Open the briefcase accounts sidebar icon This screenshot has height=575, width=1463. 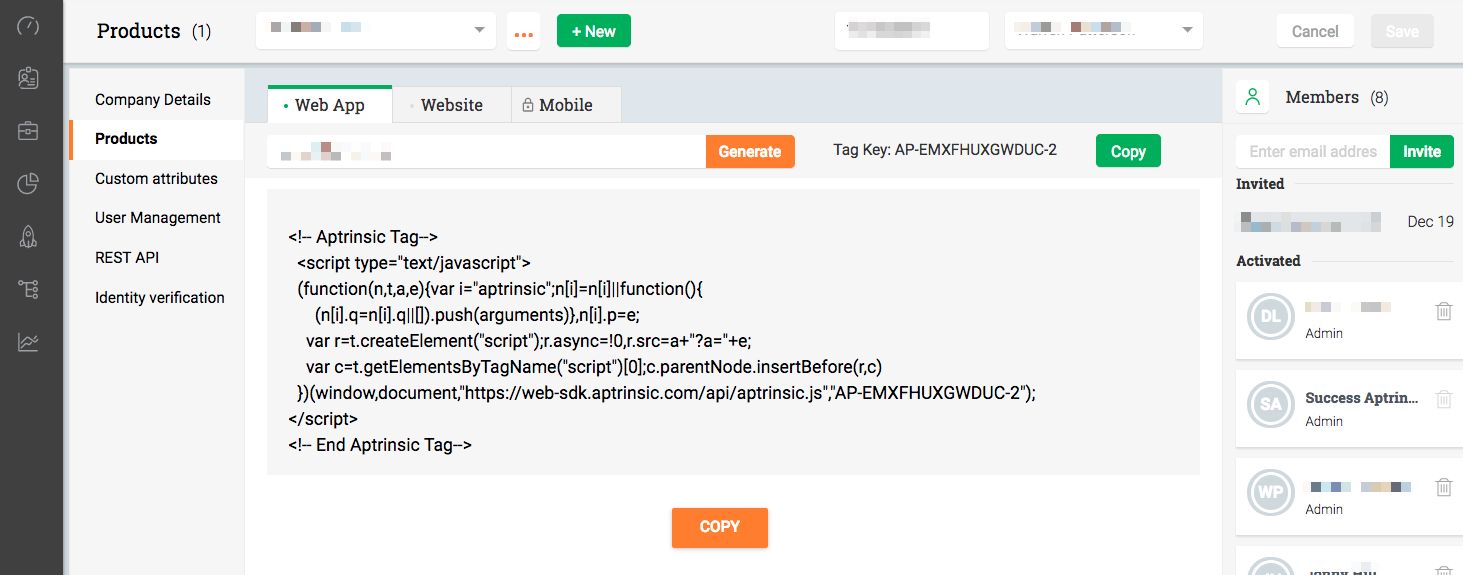click(28, 130)
